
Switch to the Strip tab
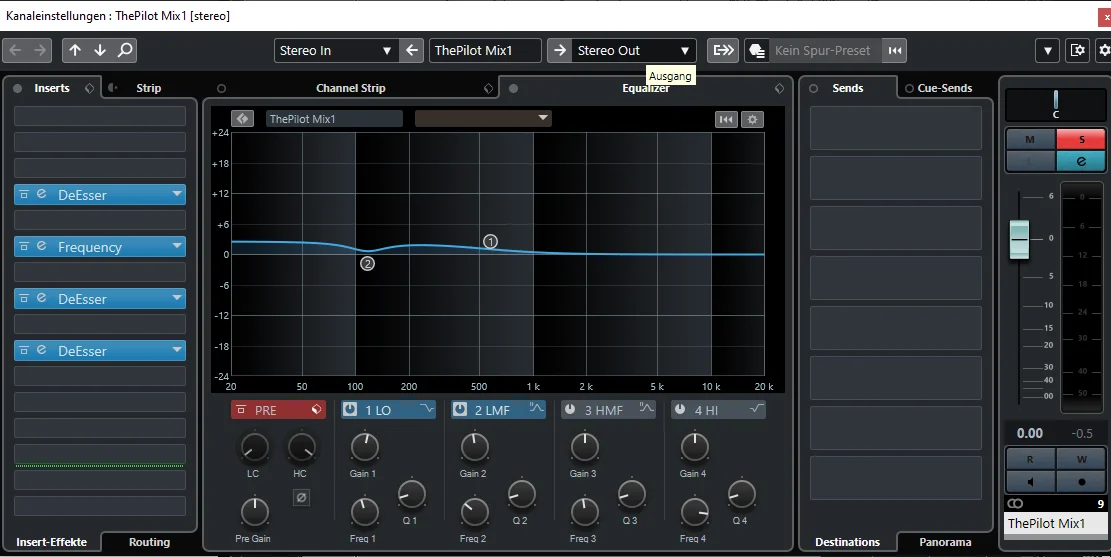[x=148, y=88]
